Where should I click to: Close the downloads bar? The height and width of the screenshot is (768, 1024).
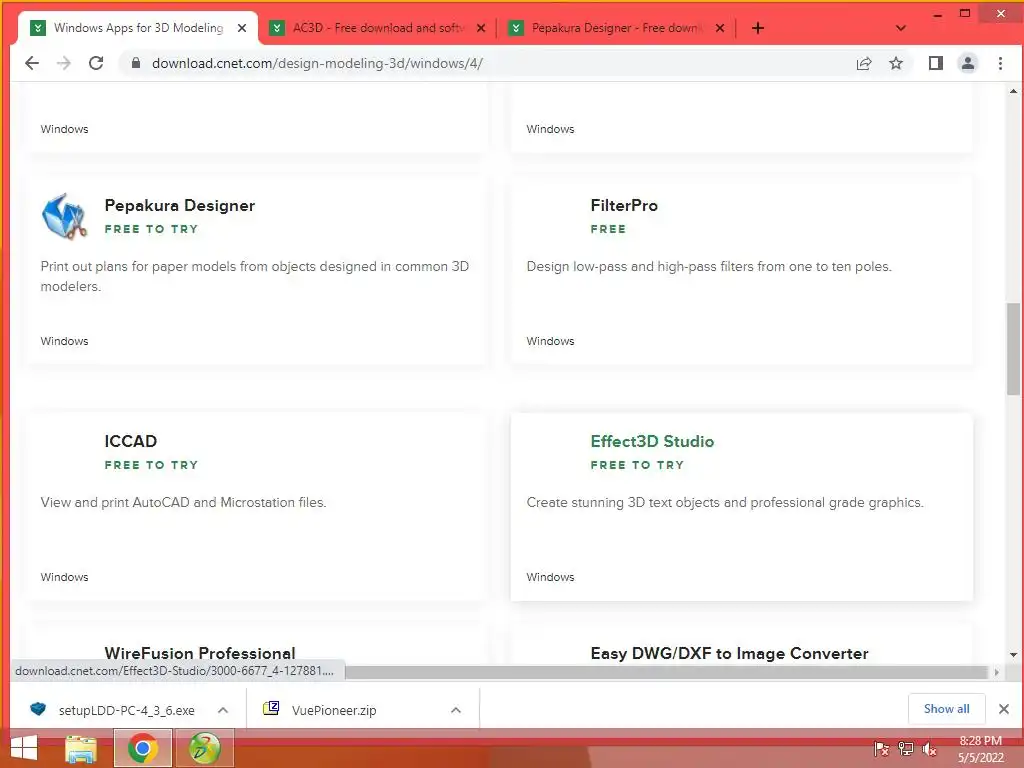coord(1004,709)
